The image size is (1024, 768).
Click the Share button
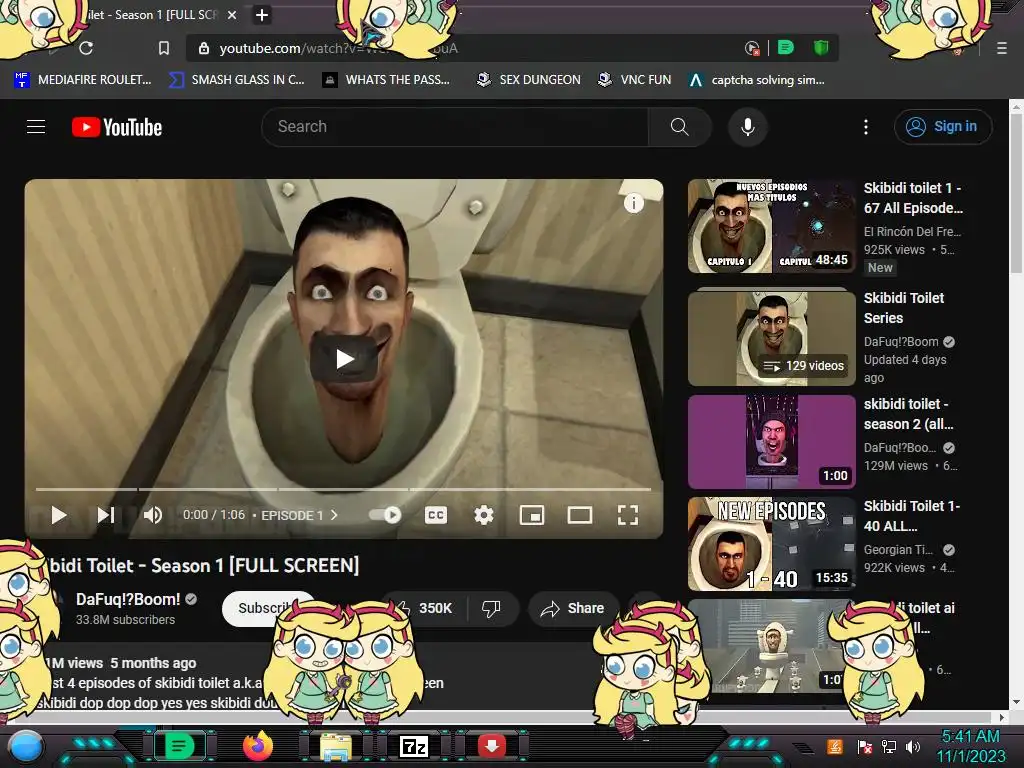[573, 608]
